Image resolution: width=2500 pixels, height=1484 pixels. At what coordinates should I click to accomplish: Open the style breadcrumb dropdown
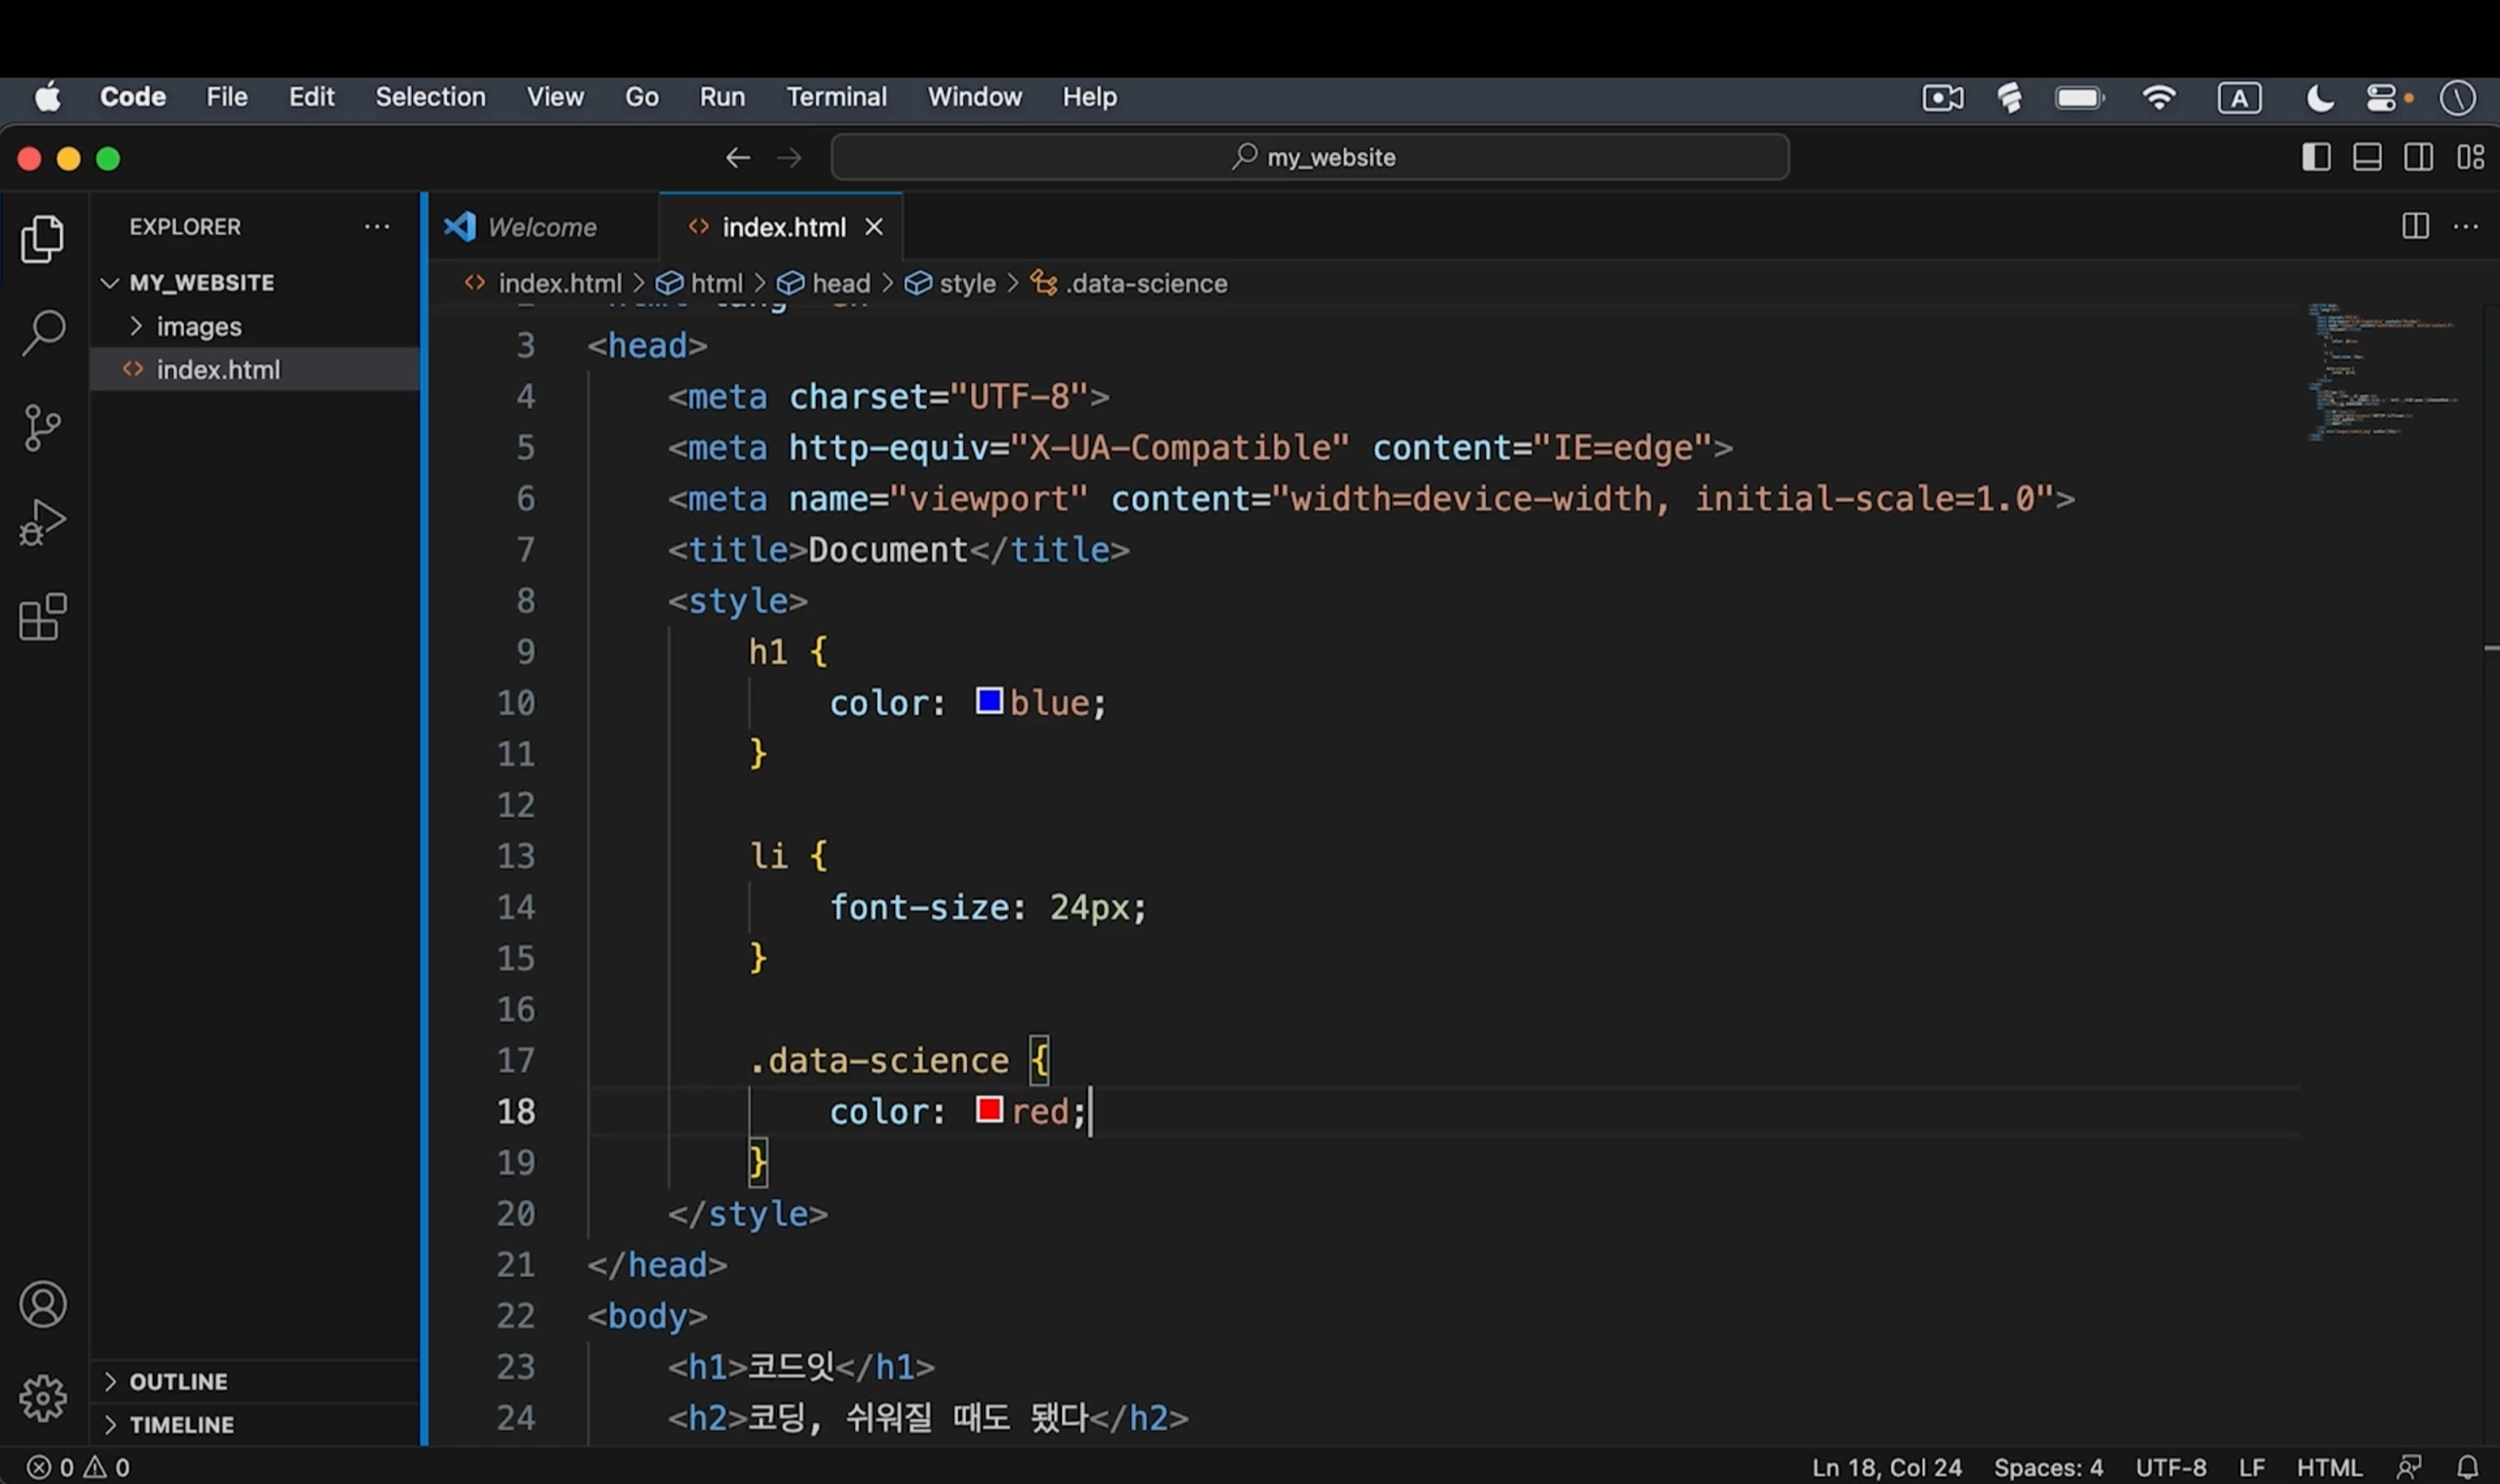950,284
